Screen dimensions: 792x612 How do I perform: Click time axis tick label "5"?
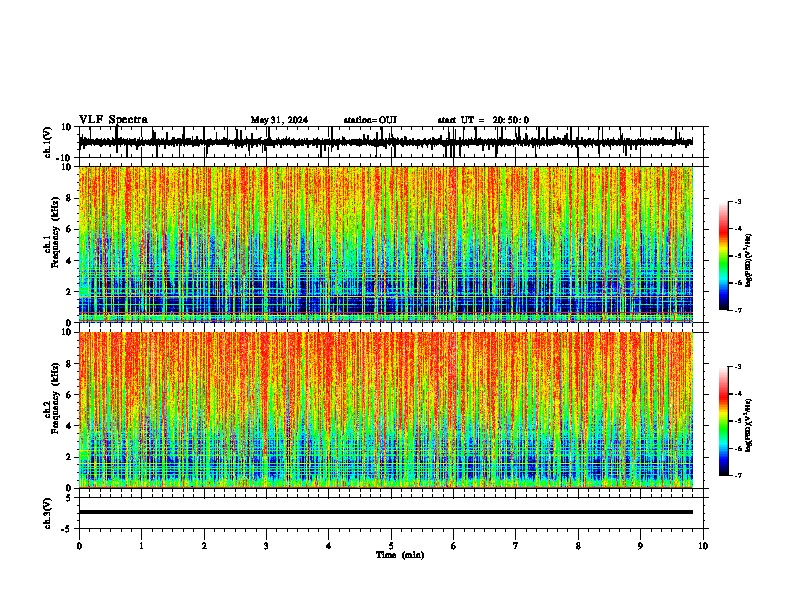[x=391, y=546]
